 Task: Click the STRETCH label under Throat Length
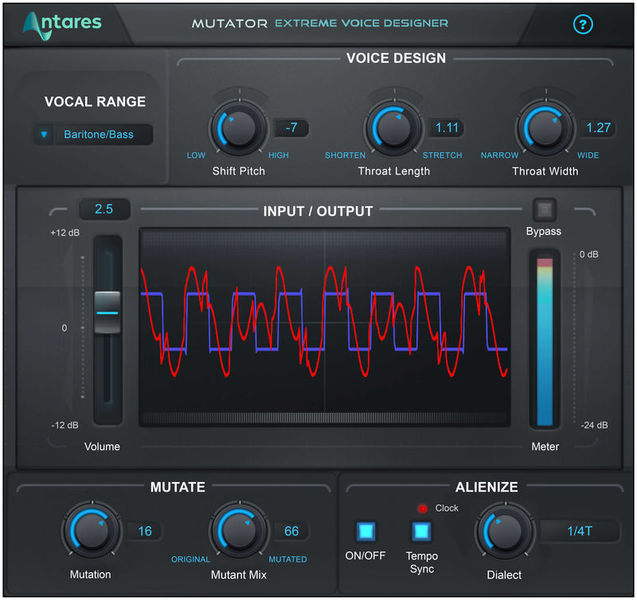coord(442,155)
